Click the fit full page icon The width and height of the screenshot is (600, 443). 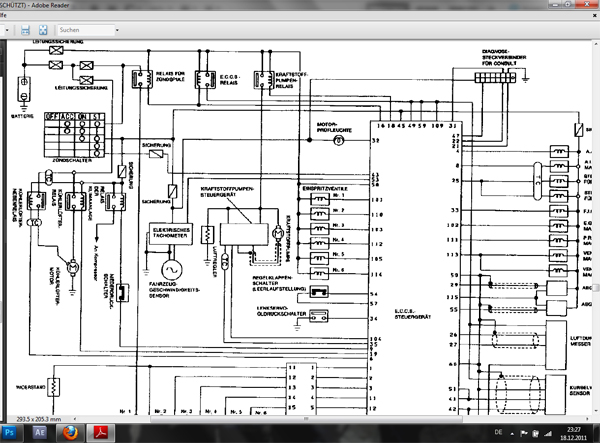pyautogui.click(x=43, y=31)
